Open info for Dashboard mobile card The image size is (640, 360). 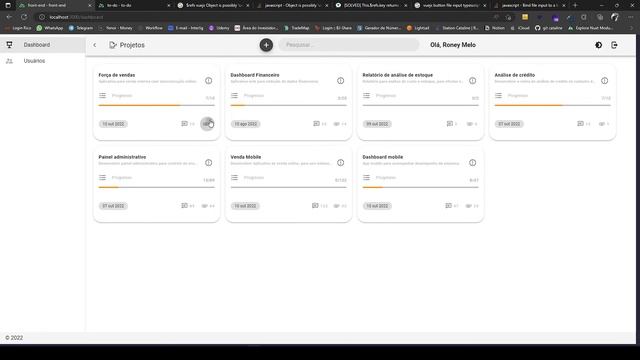click(x=472, y=163)
